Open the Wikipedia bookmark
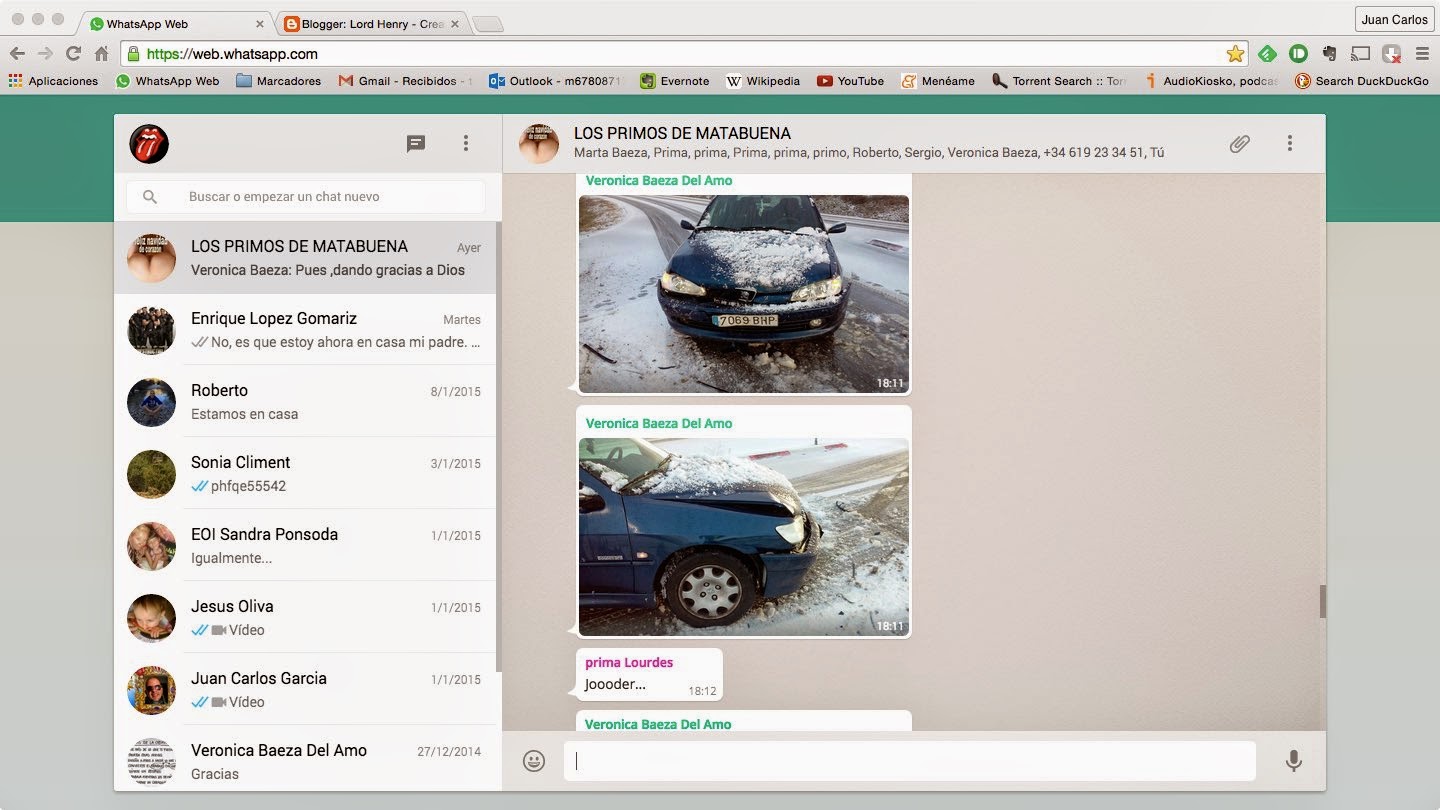The width and height of the screenshot is (1440, 810). 763,81
